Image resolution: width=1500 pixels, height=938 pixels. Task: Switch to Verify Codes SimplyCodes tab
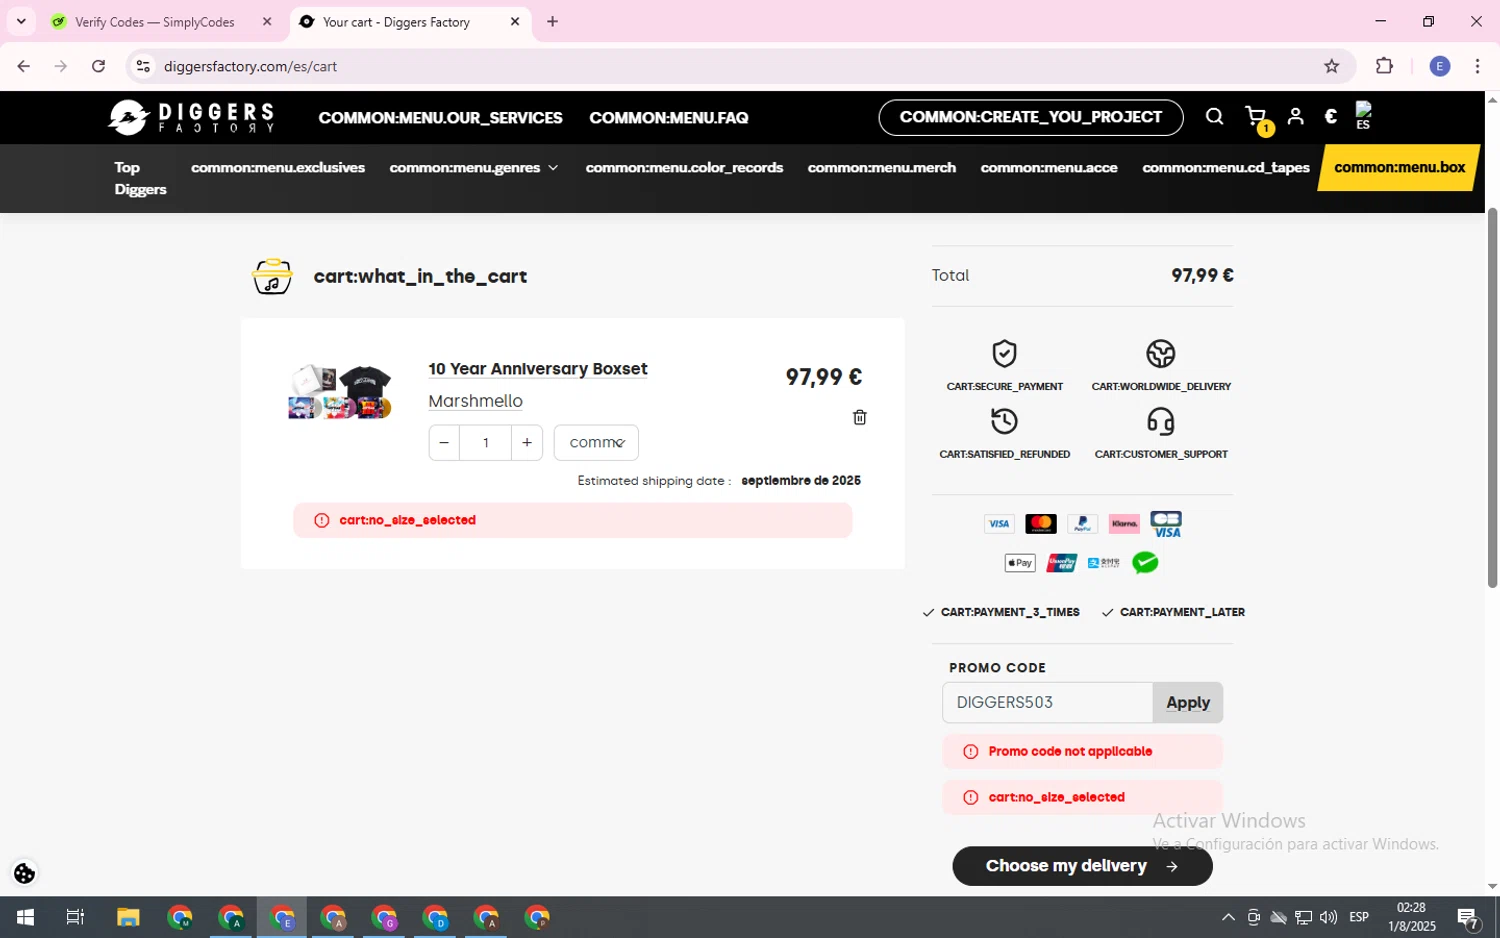tap(155, 22)
